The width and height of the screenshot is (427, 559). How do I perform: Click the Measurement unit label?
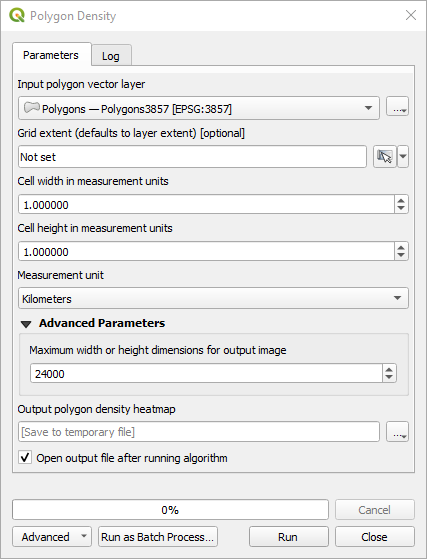61,275
